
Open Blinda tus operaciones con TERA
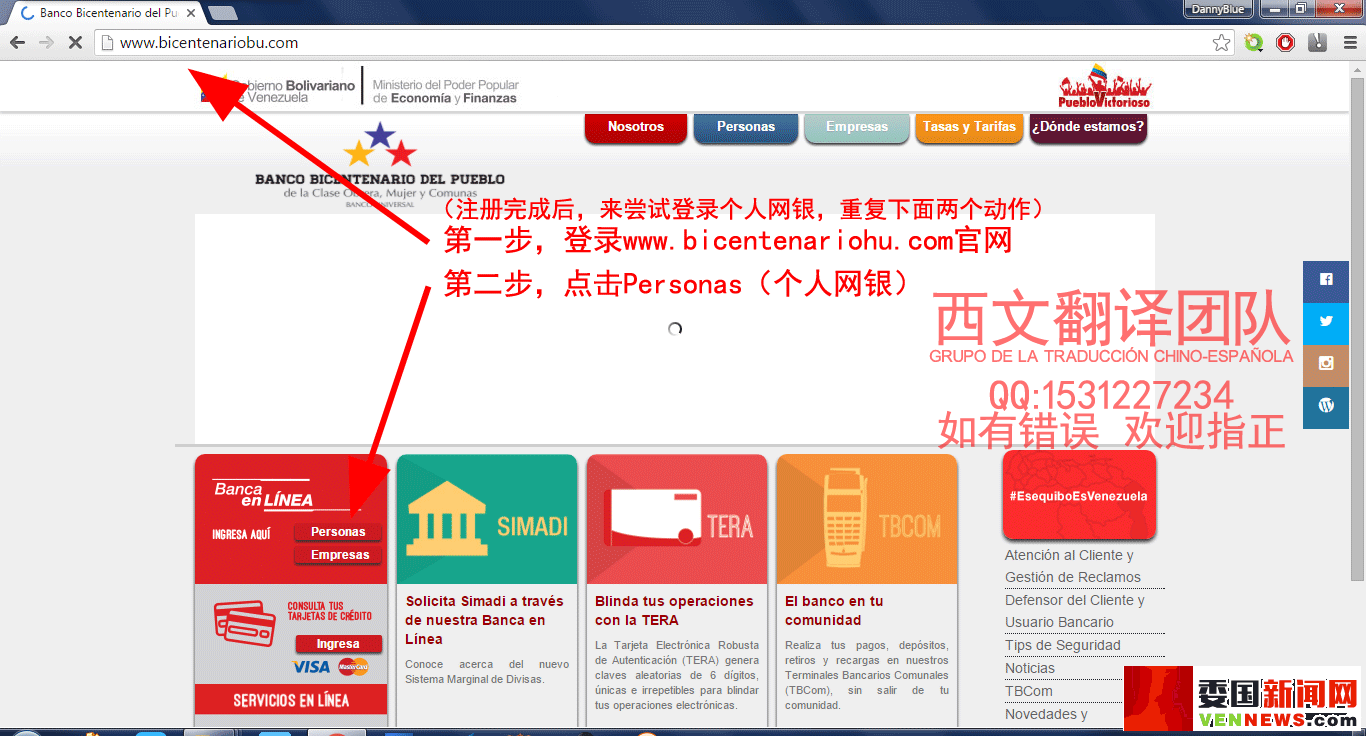[674, 611]
